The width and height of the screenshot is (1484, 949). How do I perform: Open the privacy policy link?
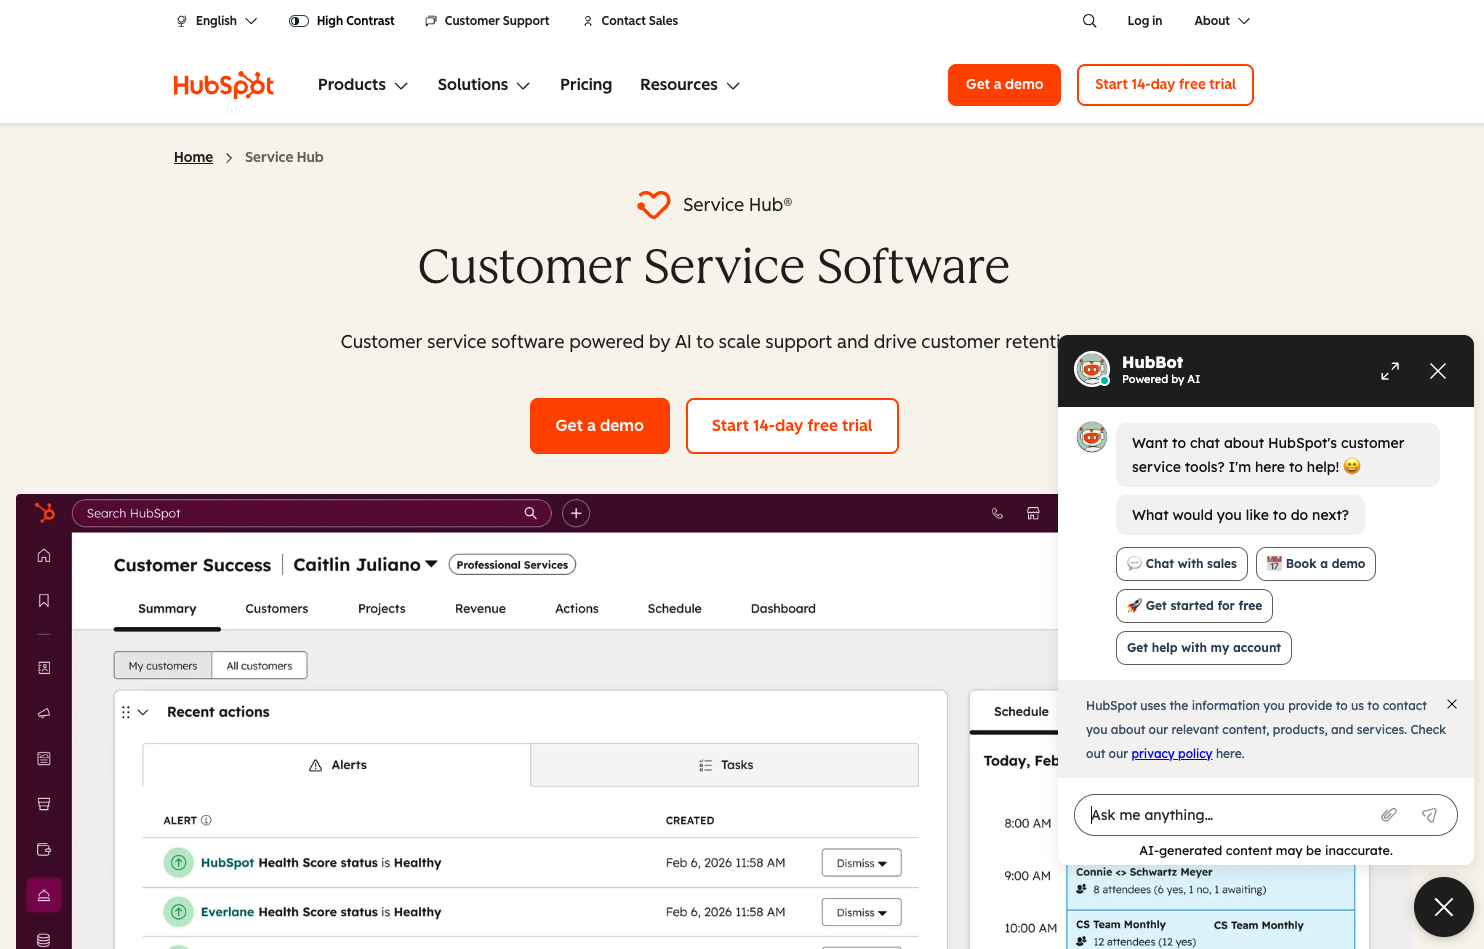coord(1171,754)
